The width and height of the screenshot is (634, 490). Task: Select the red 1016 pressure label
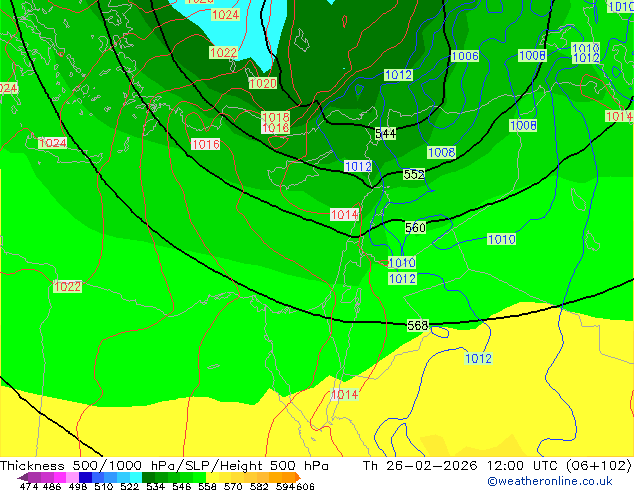(205, 144)
